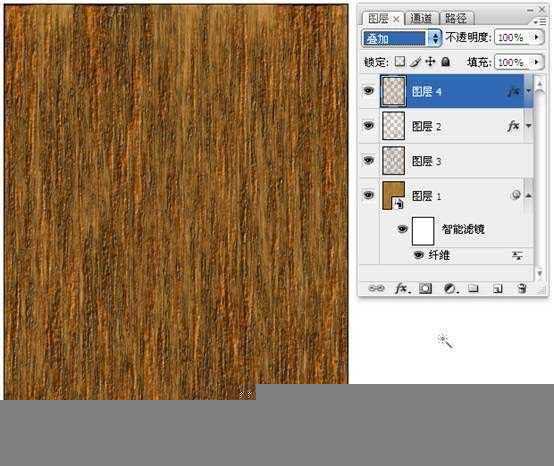Expand layer effects arrow on 图层 4
This screenshot has width=554, height=466.
[x=529, y=91]
